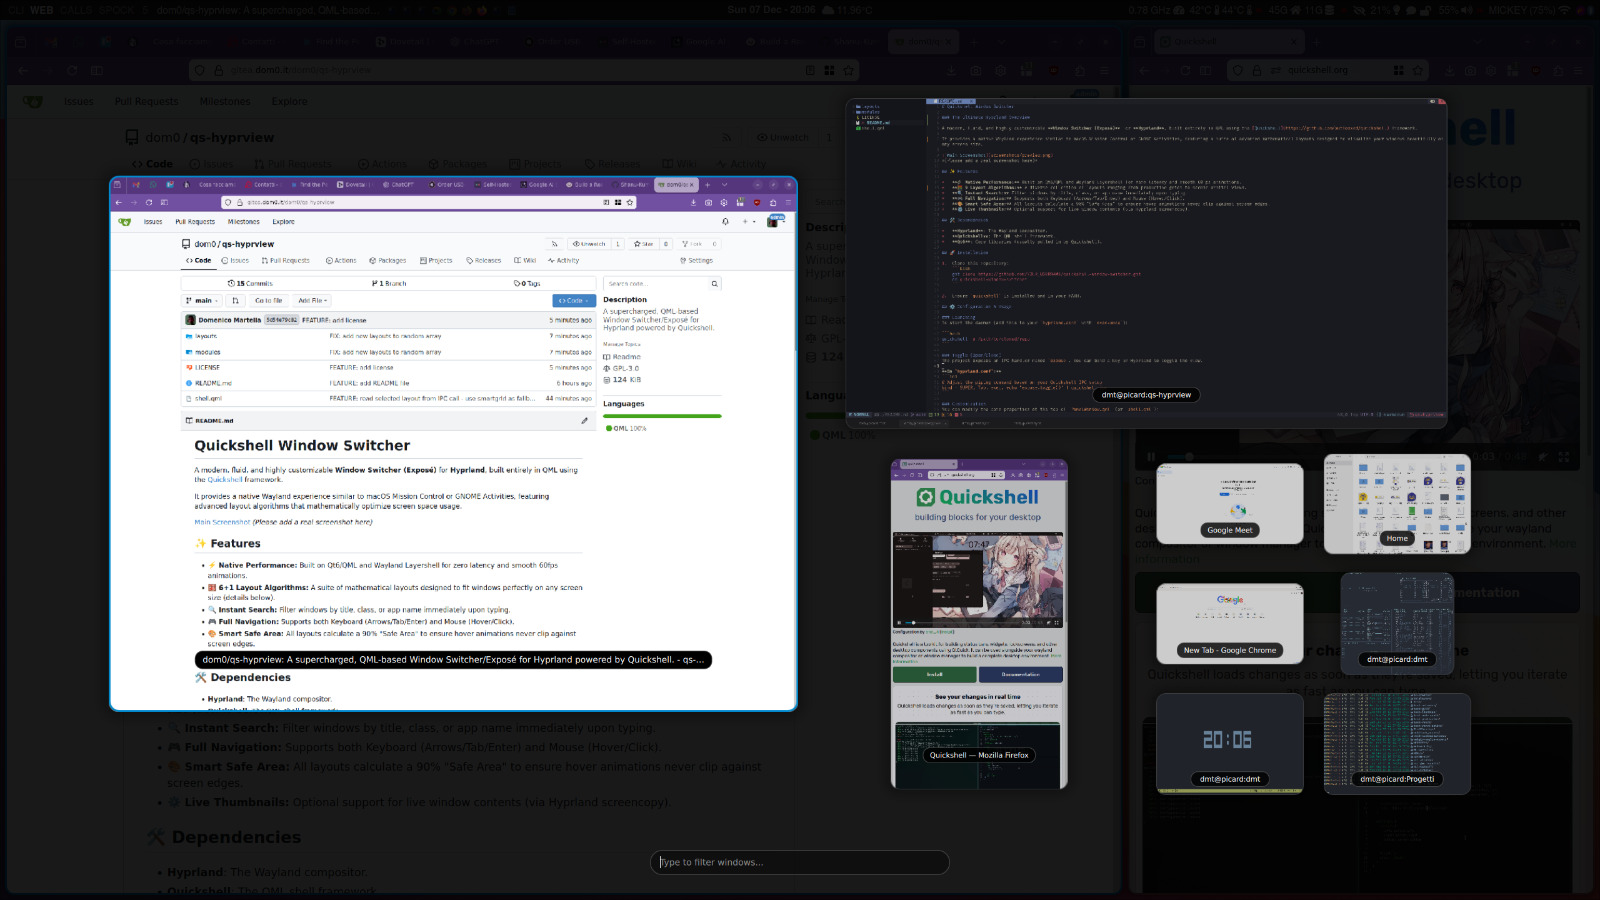Select the dom0/qs-hyprview browser window thumbnail
The height and width of the screenshot is (900, 1600).
[453, 444]
